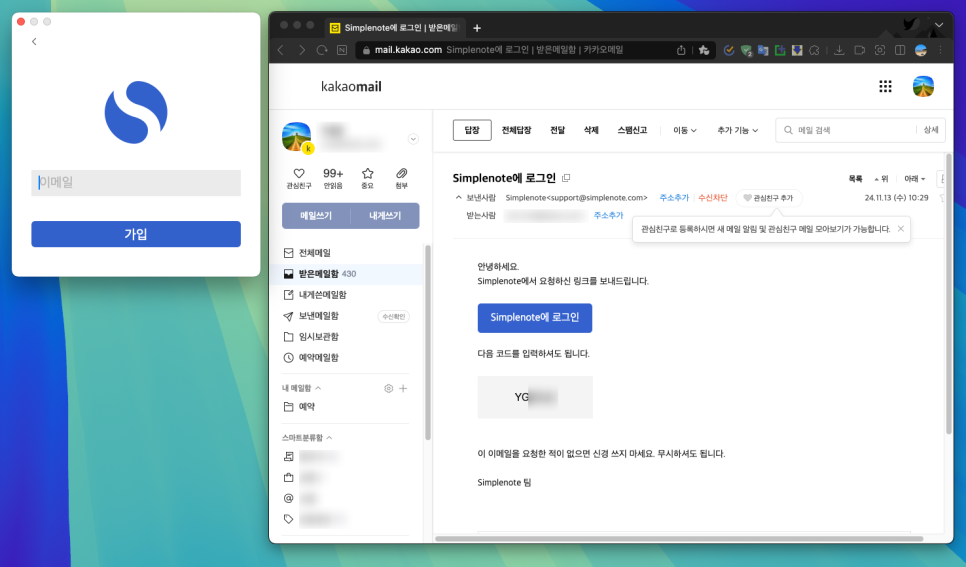The height and width of the screenshot is (567, 966).
Task: Click 전체답장 reply all
Action: pos(516,130)
